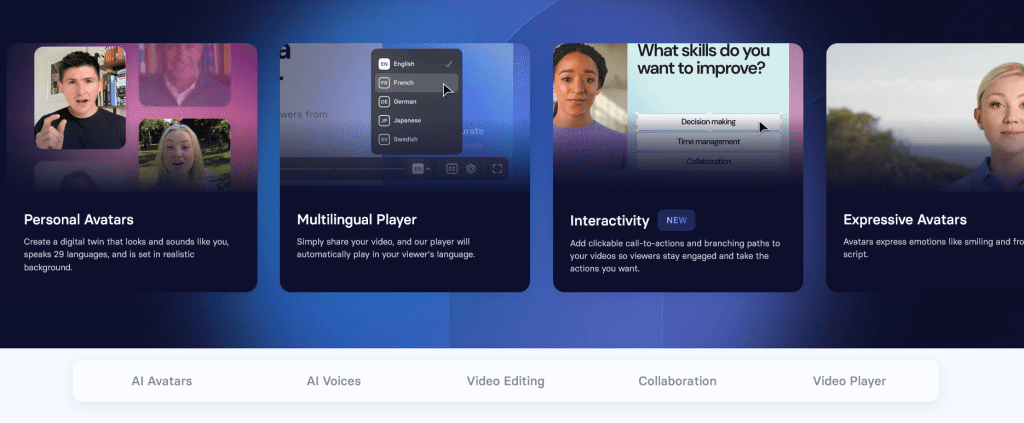The image size is (1024, 423).
Task: Click the Expressive Avatars card thumbnail
Action: pos(925,118)
